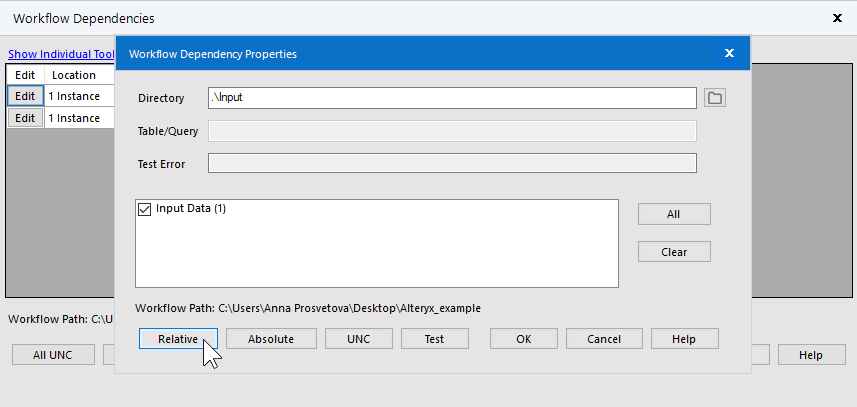
Task: Open the Show Individual Tools link
Action: pos(61,54)
